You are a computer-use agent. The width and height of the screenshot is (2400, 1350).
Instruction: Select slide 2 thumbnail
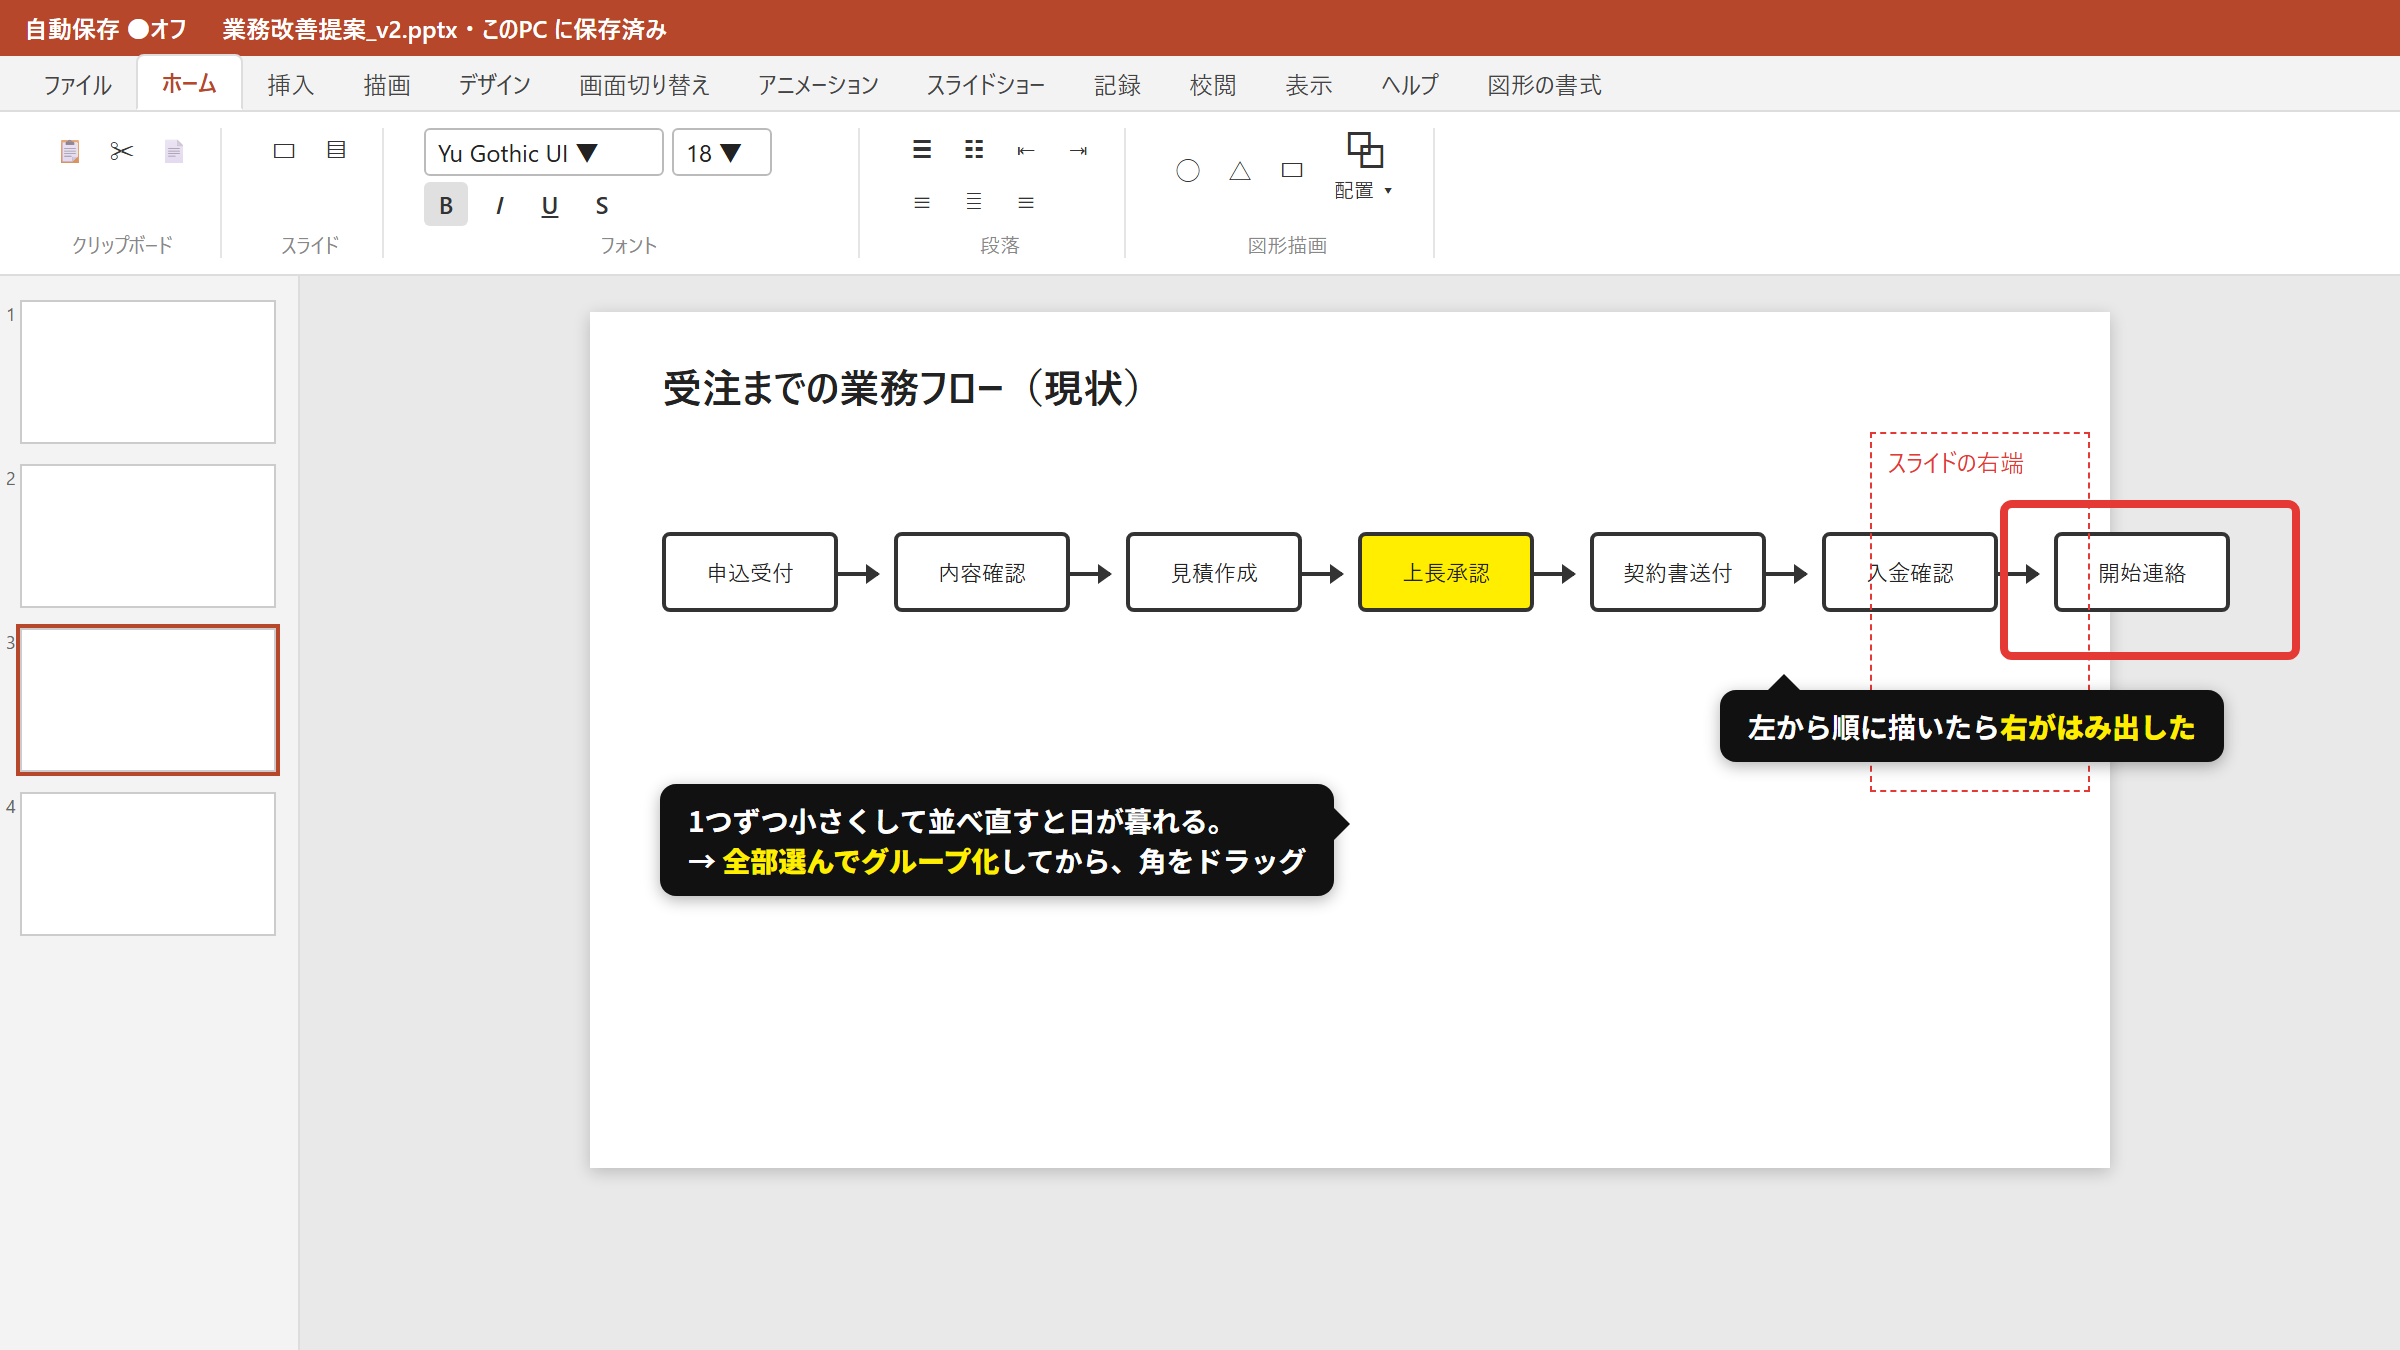148,536
